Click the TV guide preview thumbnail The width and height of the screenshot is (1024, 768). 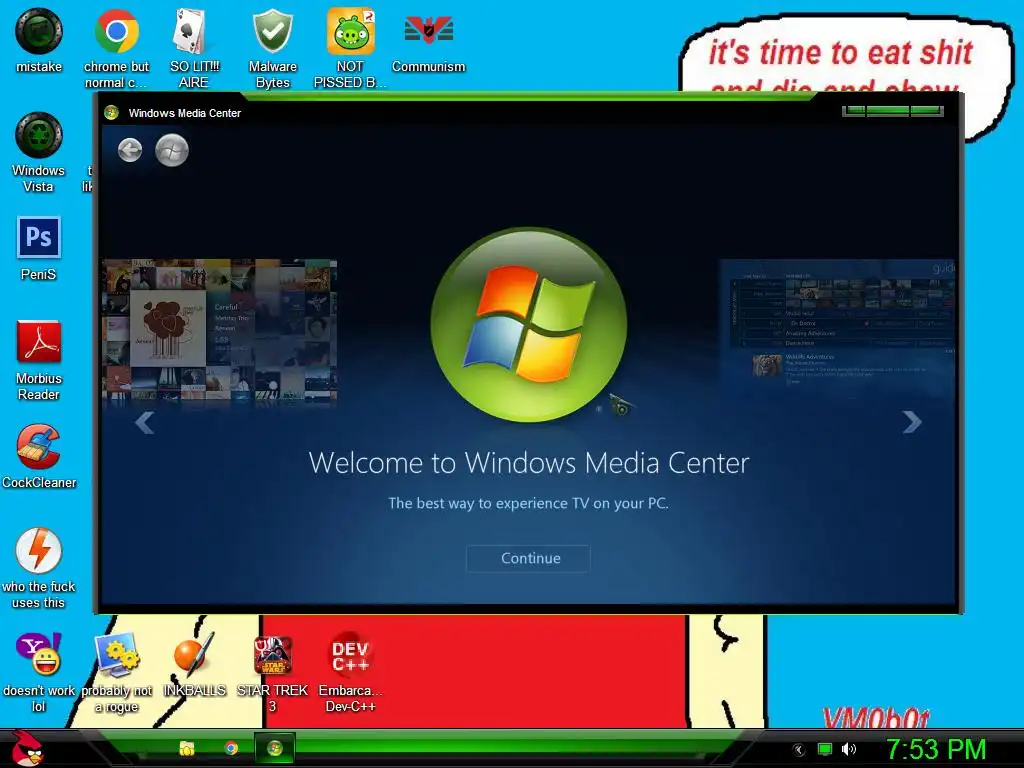pos(837,327)
